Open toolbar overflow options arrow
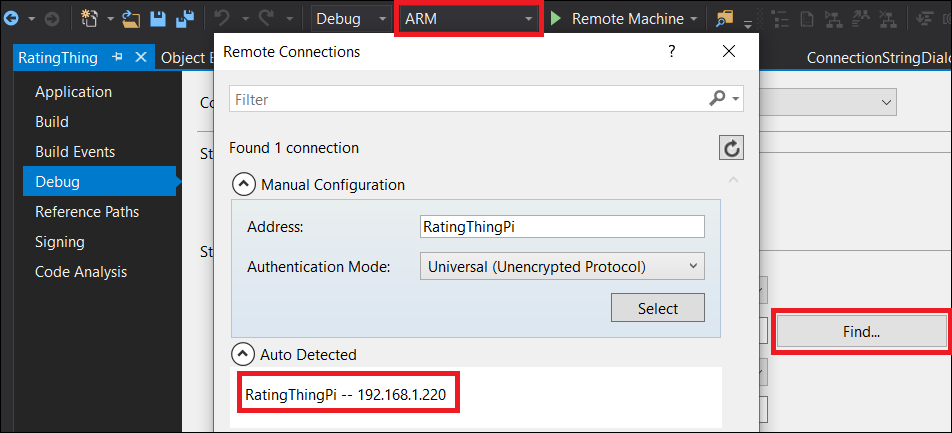 [748, 24]
